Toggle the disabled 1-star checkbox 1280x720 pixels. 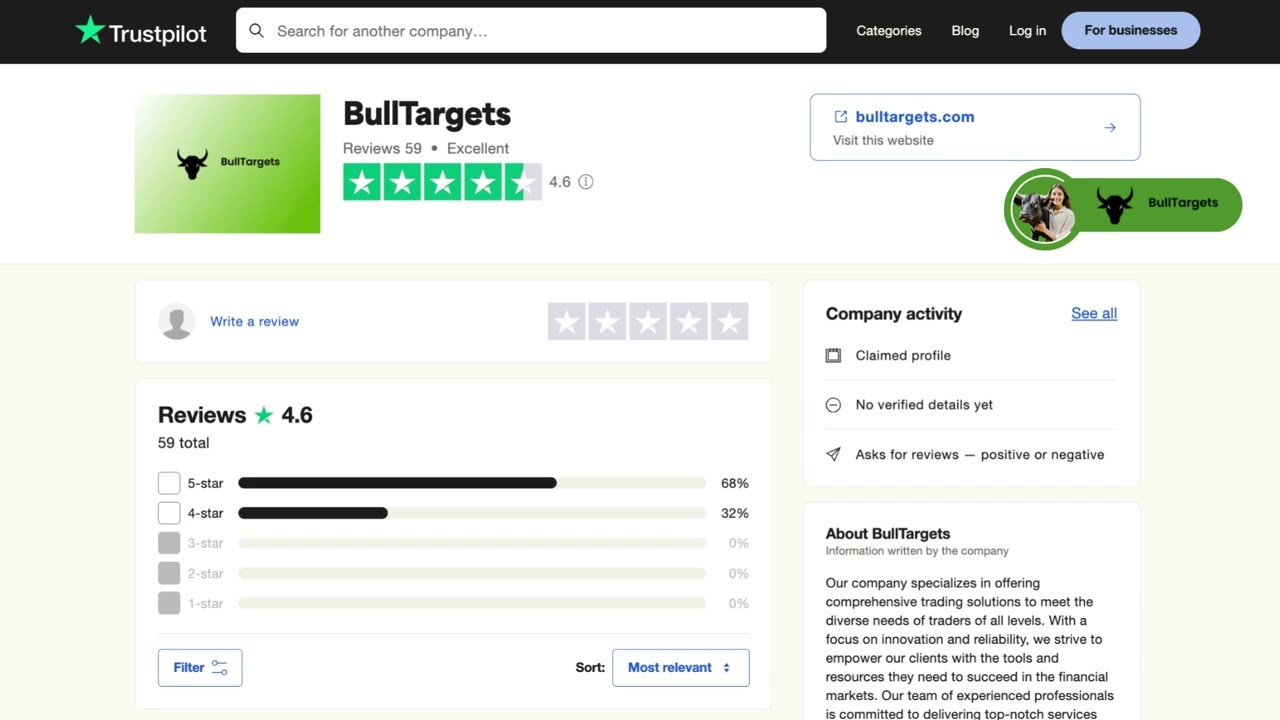coord(169,603)
